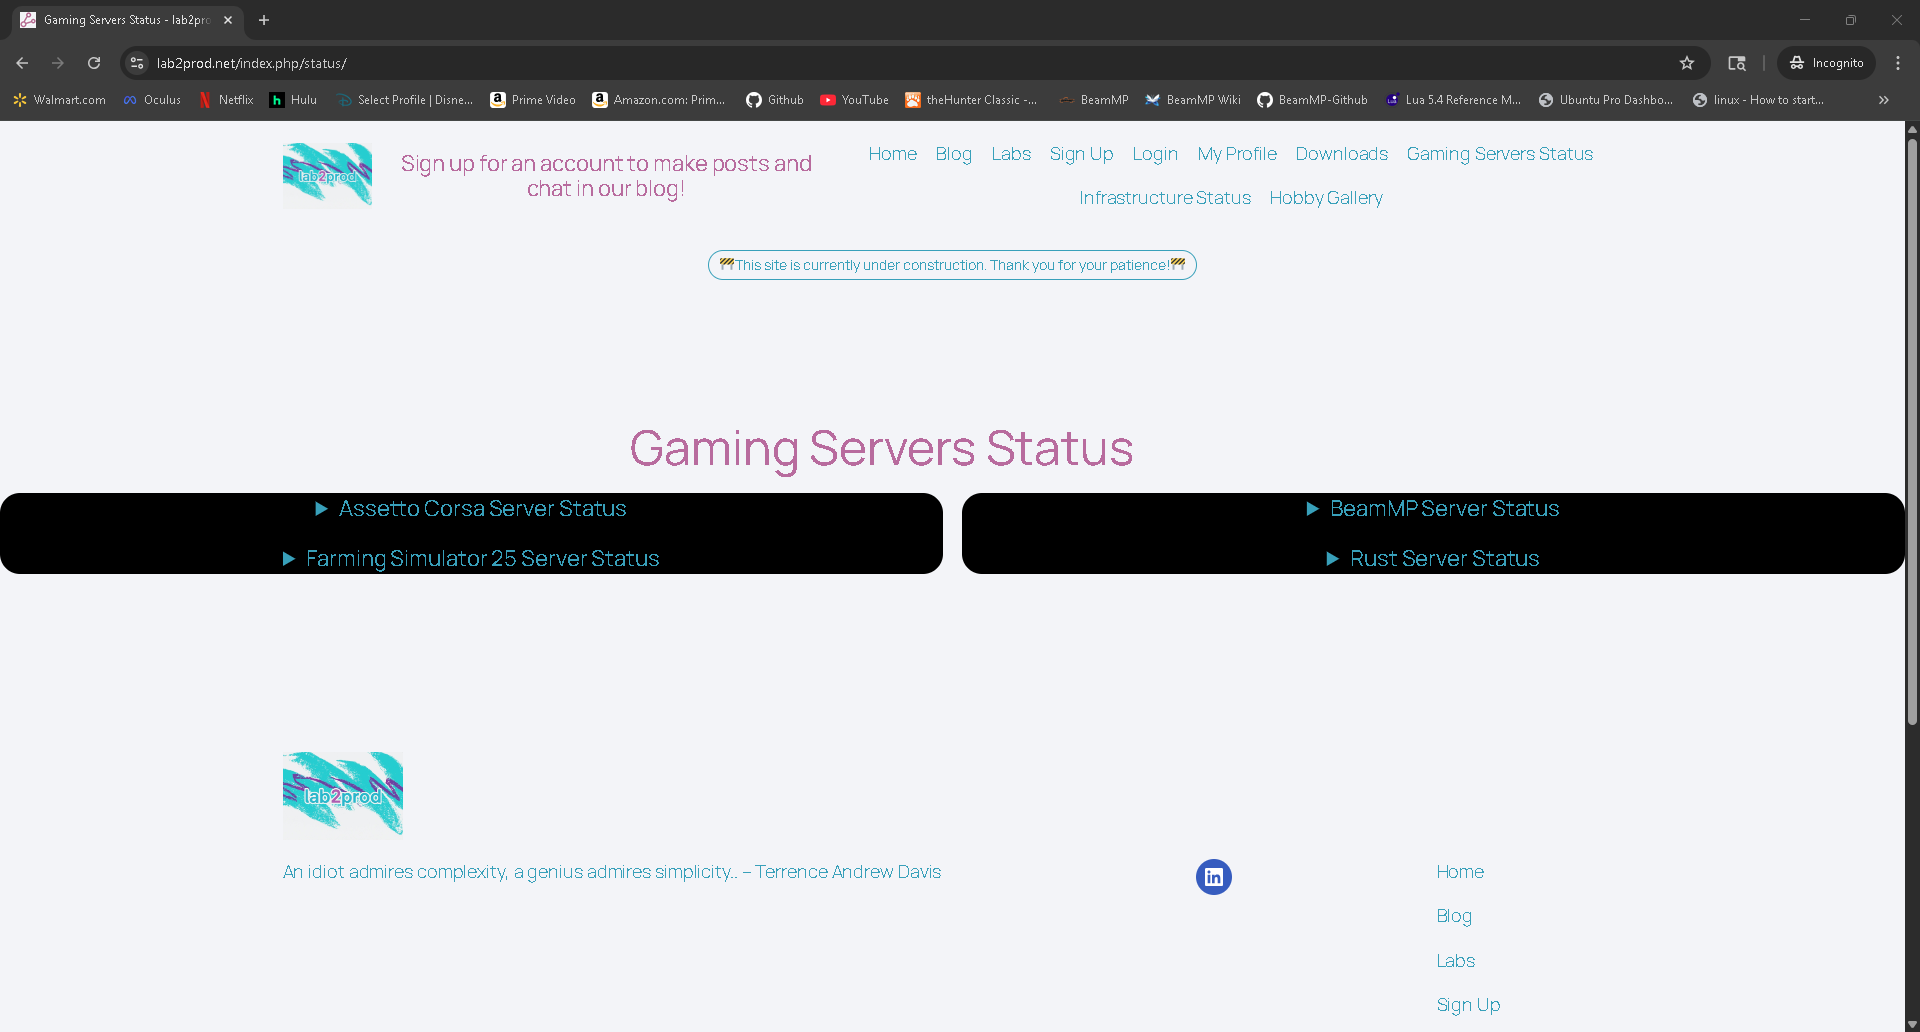Open BeamMP-Github bookmark

click(x=1312, y=100)
